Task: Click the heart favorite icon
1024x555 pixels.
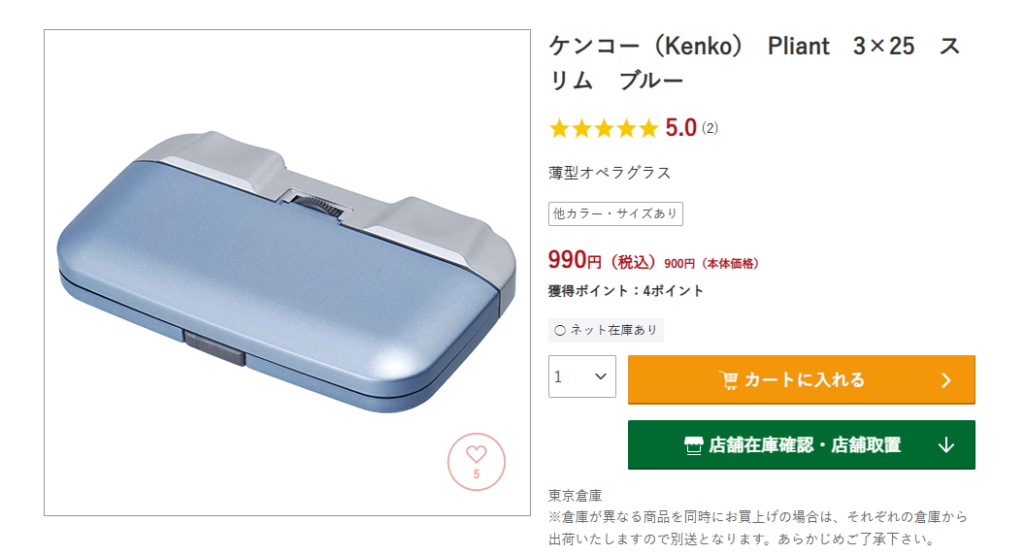Action: 476,455
